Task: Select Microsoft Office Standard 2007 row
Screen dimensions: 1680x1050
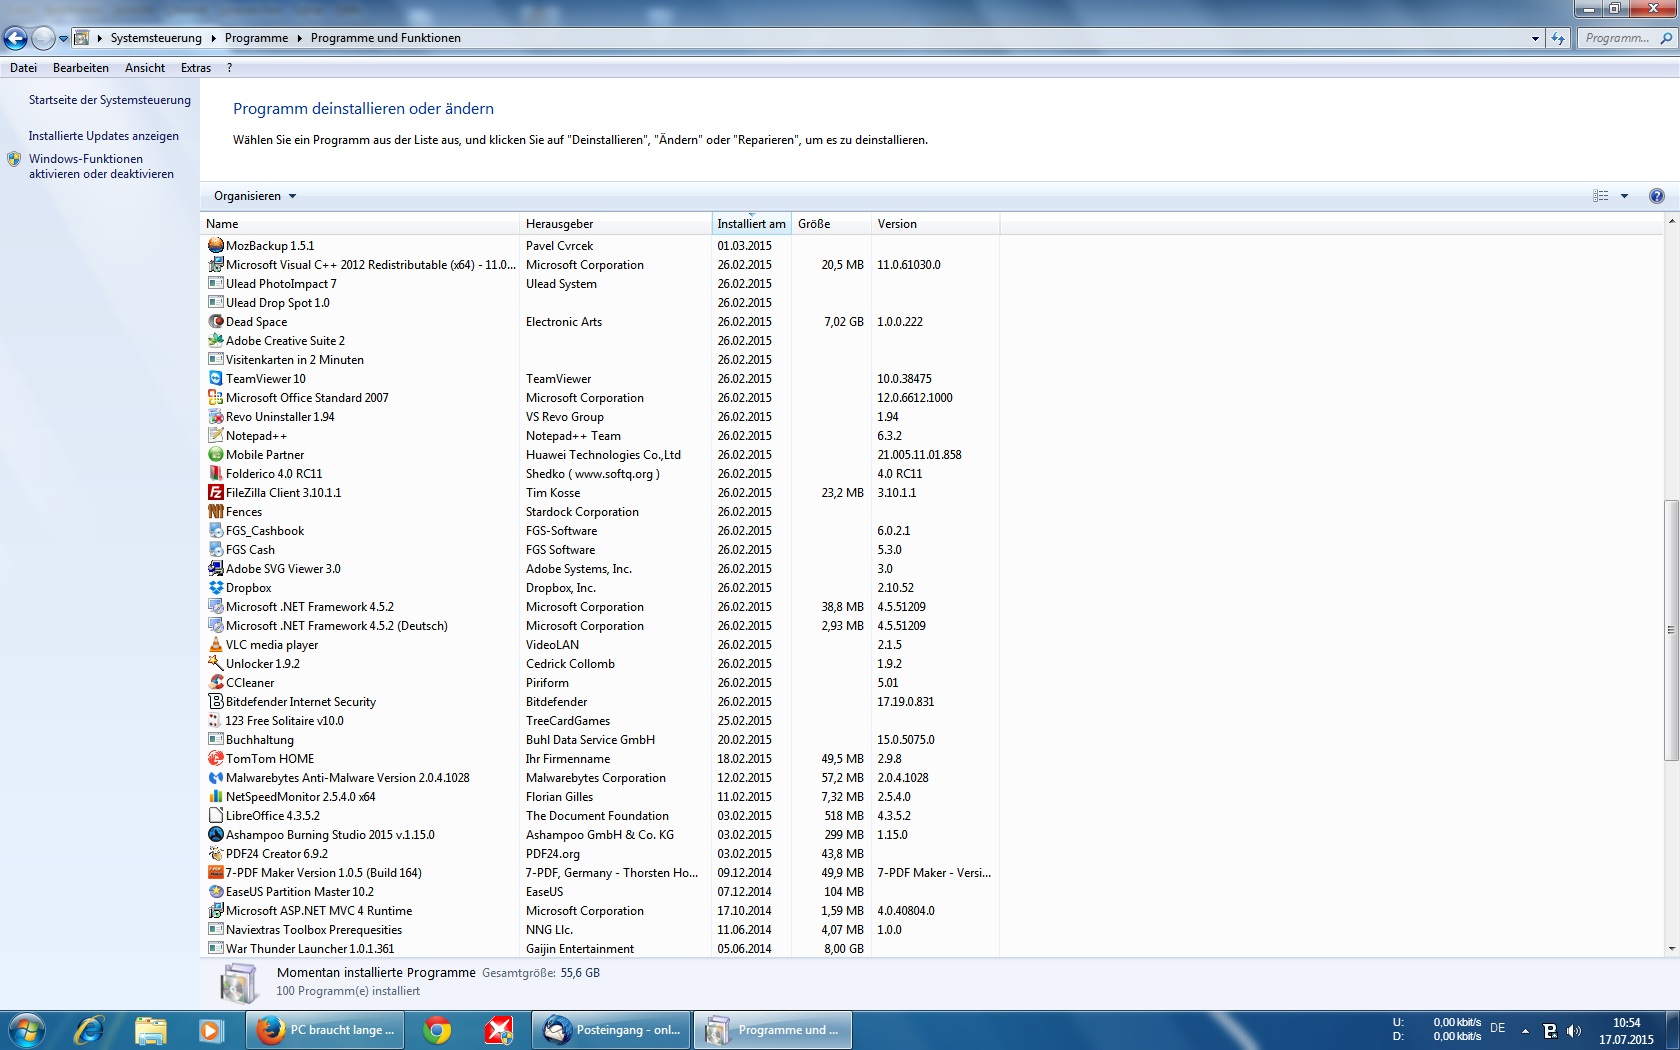Action: (600, 397)
